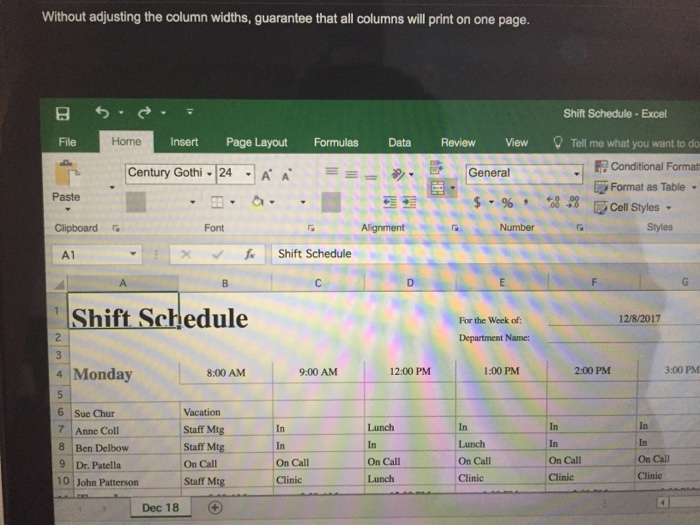
Task: Click the Middle Align icon
Action: point(351,175)
